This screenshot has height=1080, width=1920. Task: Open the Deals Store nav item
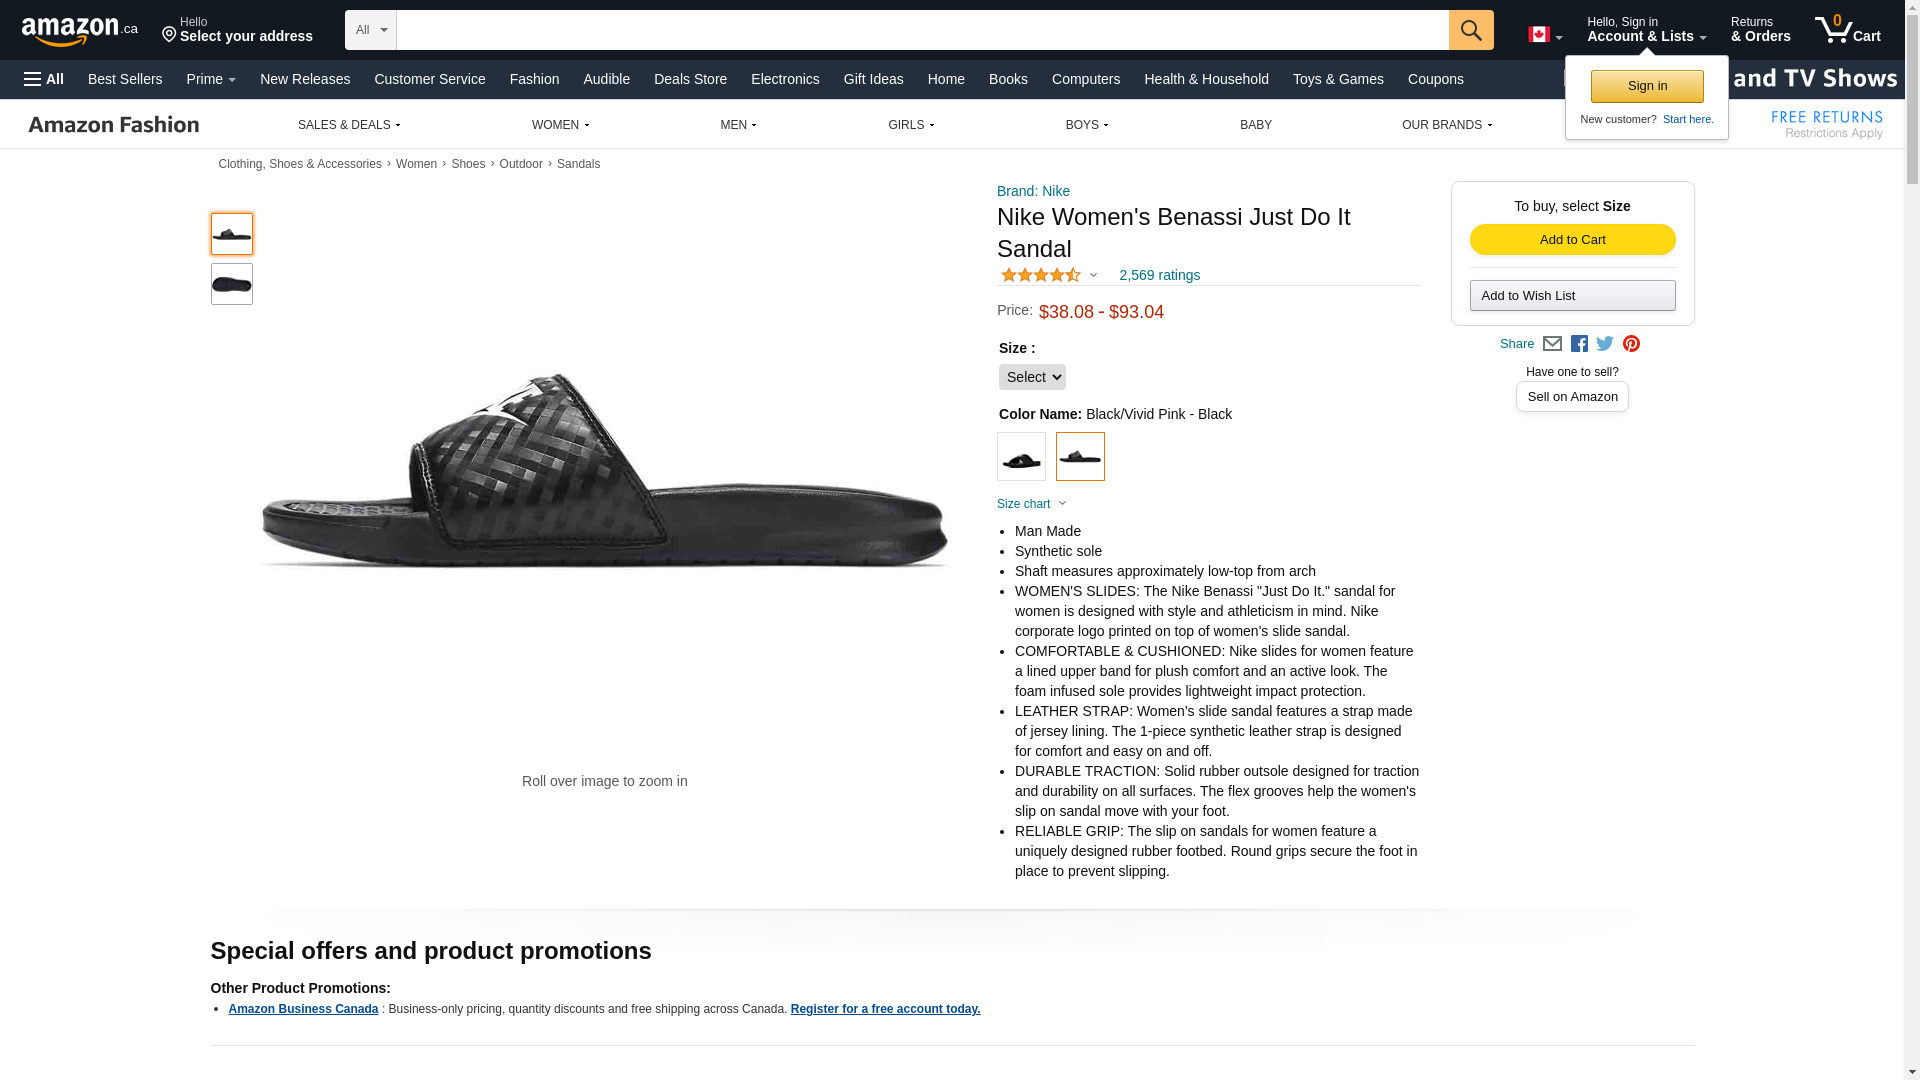click(x=690, y=79)
